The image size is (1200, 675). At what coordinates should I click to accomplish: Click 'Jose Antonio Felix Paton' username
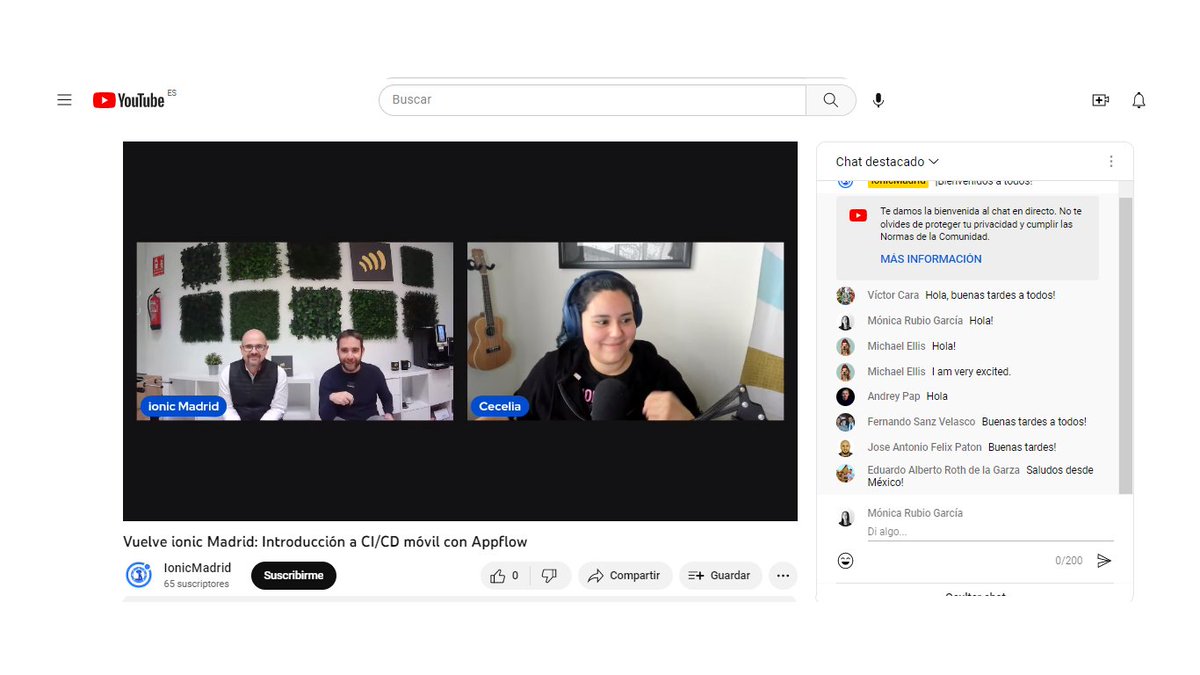tap(925, 448)
